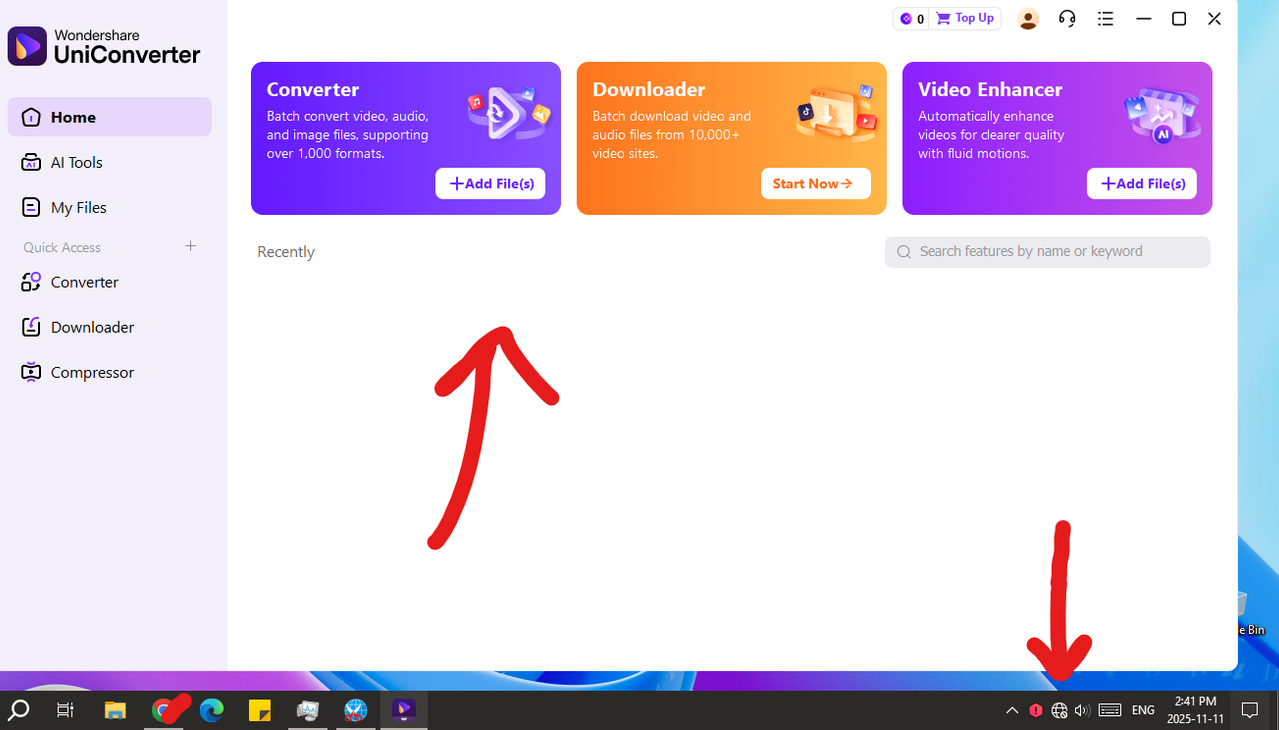
Task: Open Downloader from Quick Access list
Action: 110,327
